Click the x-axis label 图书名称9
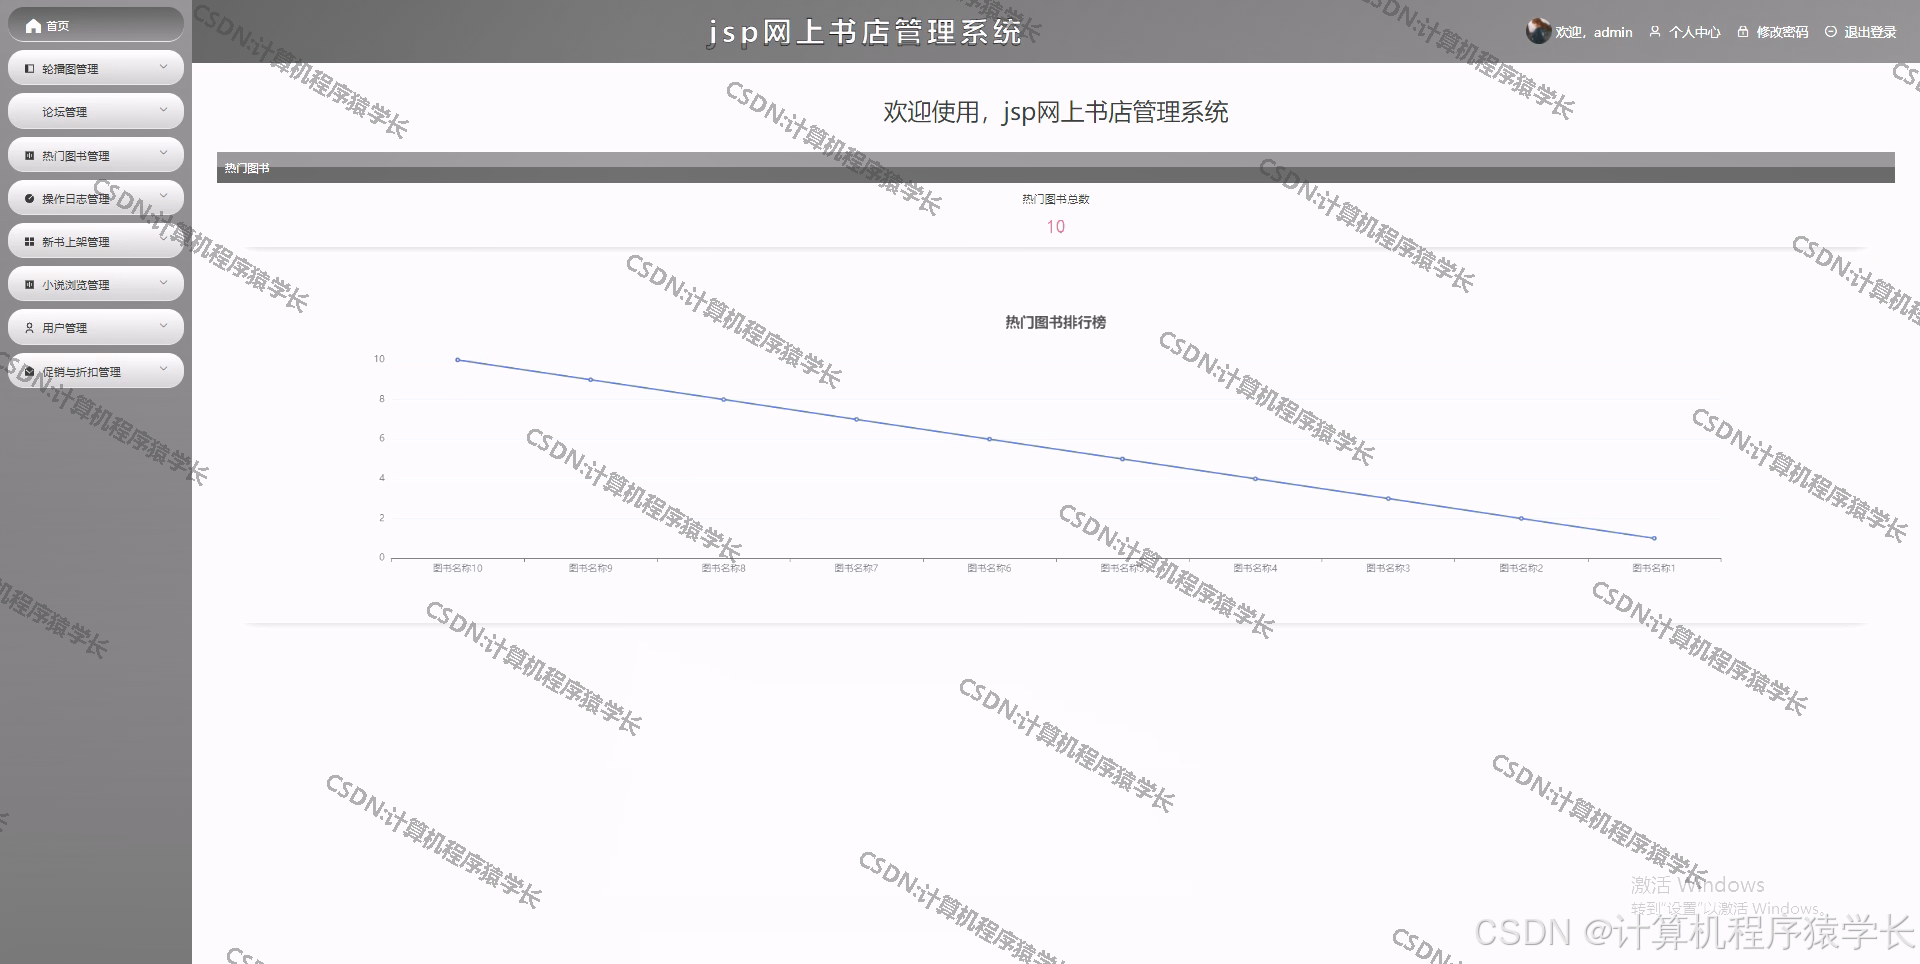This screenshot has height=964, width=1920. coord(591,568)
